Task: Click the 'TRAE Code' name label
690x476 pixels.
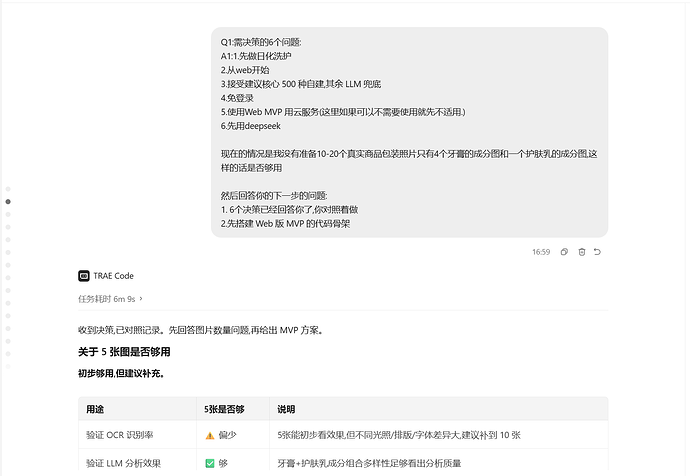Action: 114,276
